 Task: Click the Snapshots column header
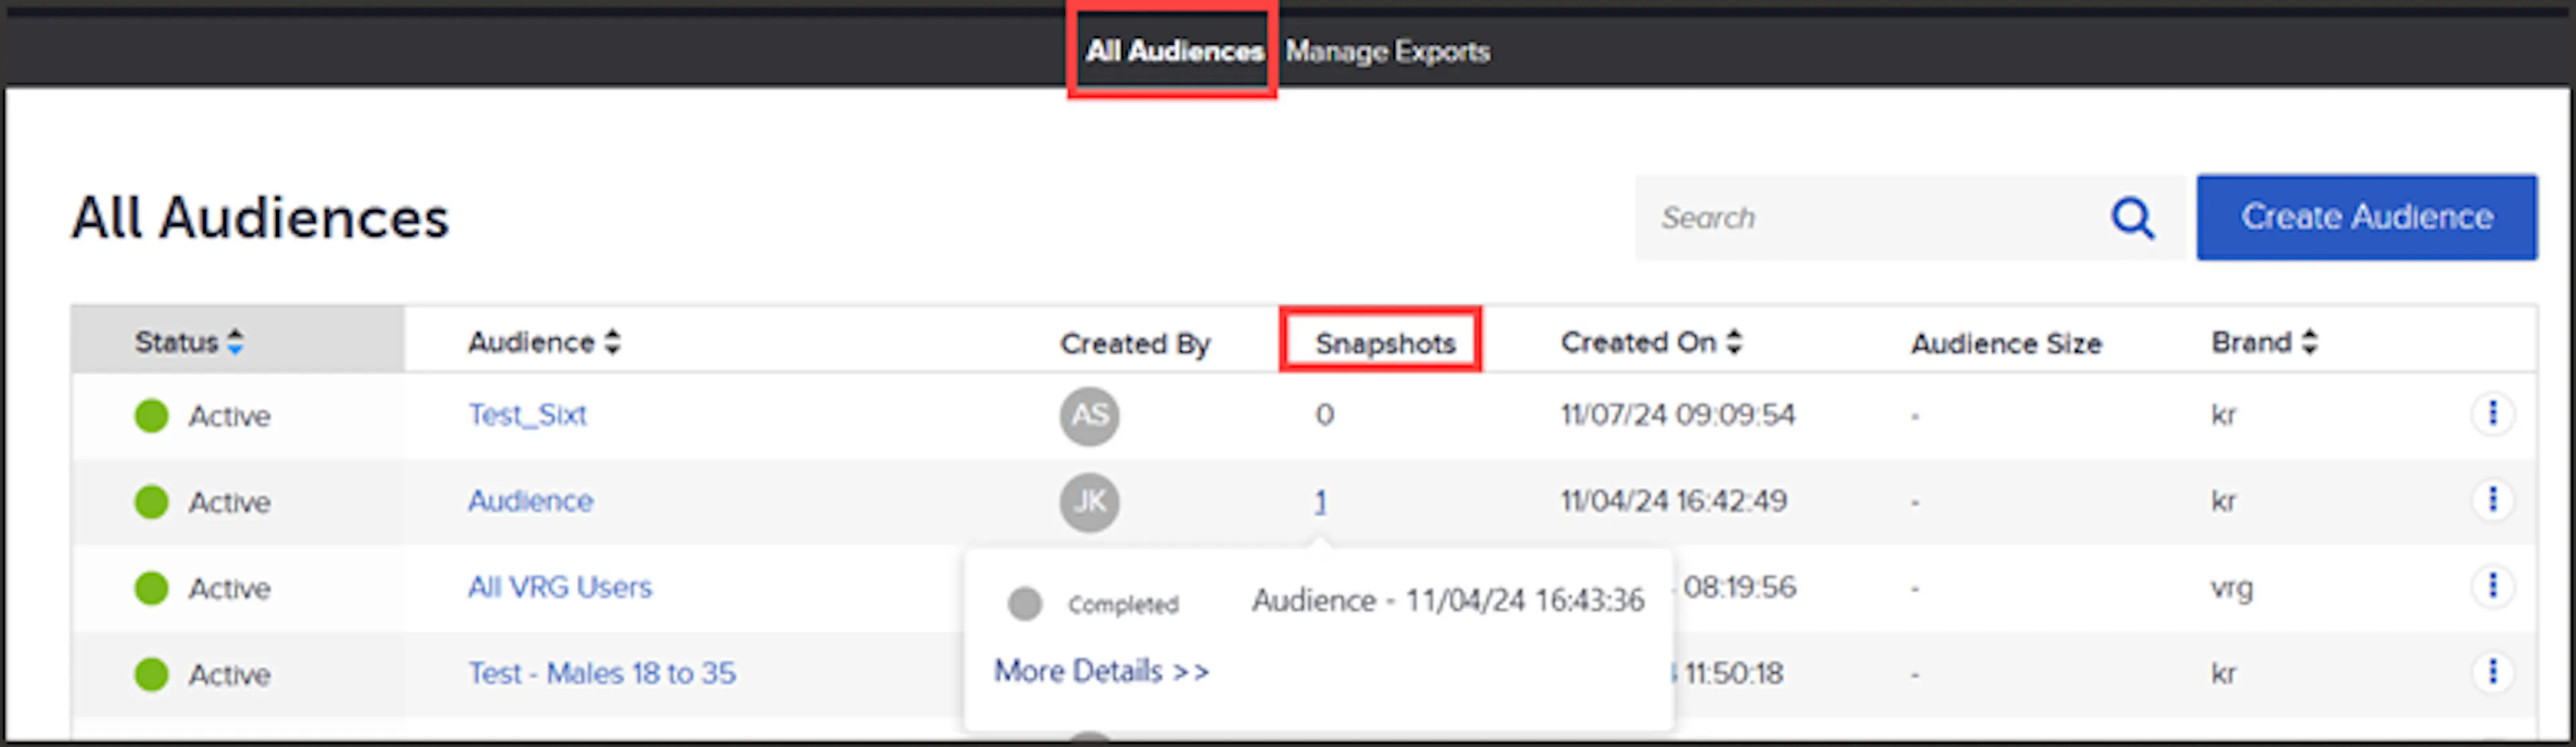1385,343
